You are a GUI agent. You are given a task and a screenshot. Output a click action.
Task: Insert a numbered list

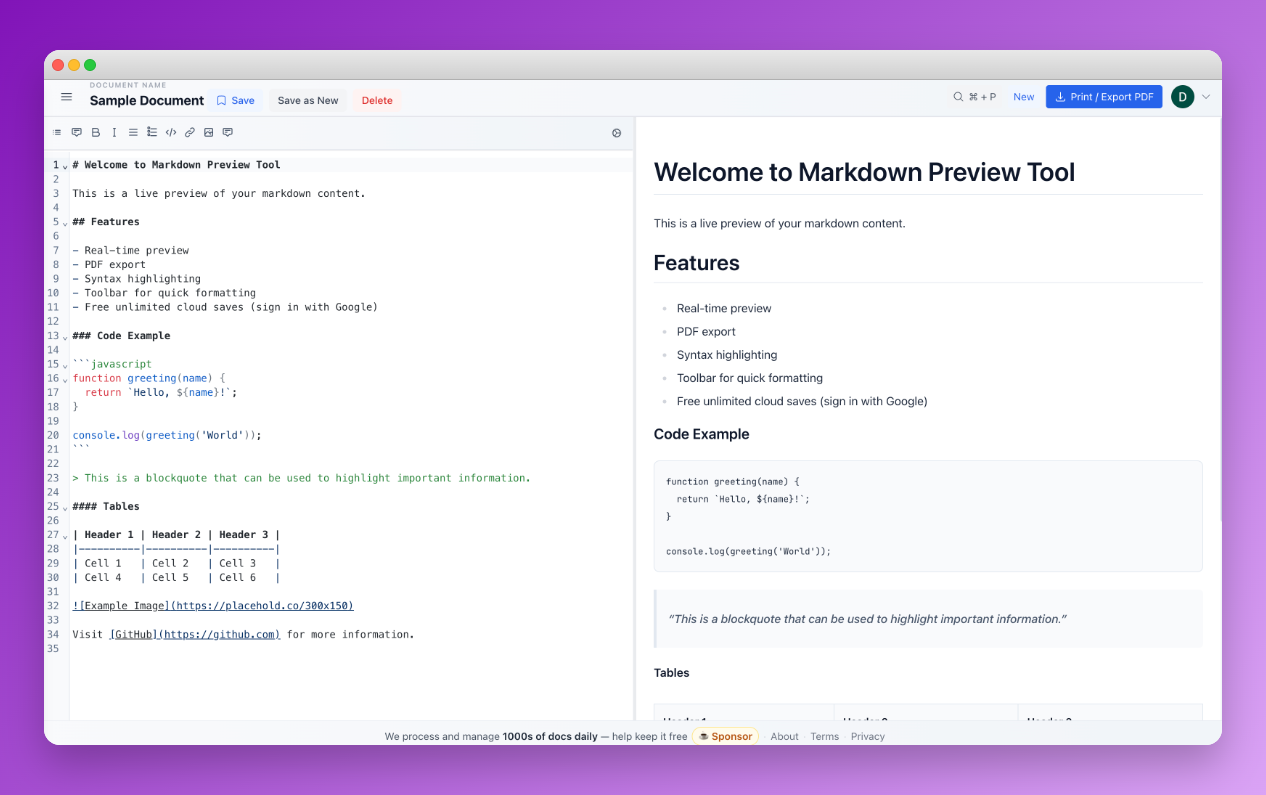click(152, 132)
